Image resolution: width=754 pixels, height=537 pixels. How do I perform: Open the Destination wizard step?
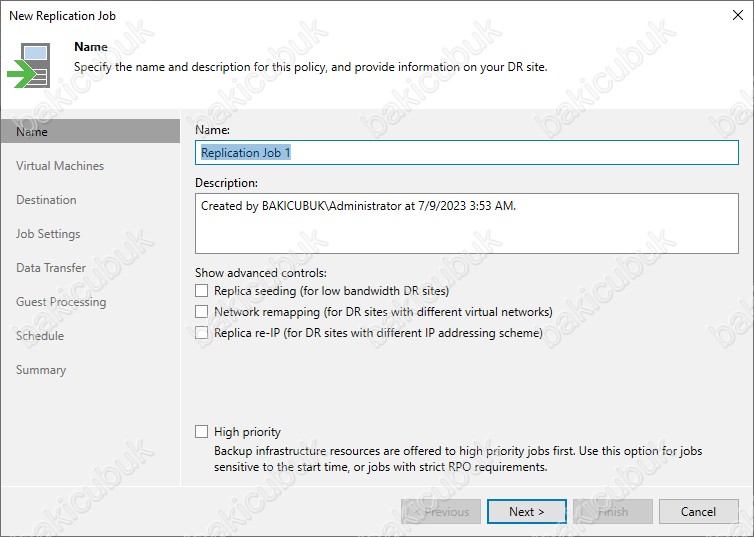pyautogui.click(x=46, y=200)
